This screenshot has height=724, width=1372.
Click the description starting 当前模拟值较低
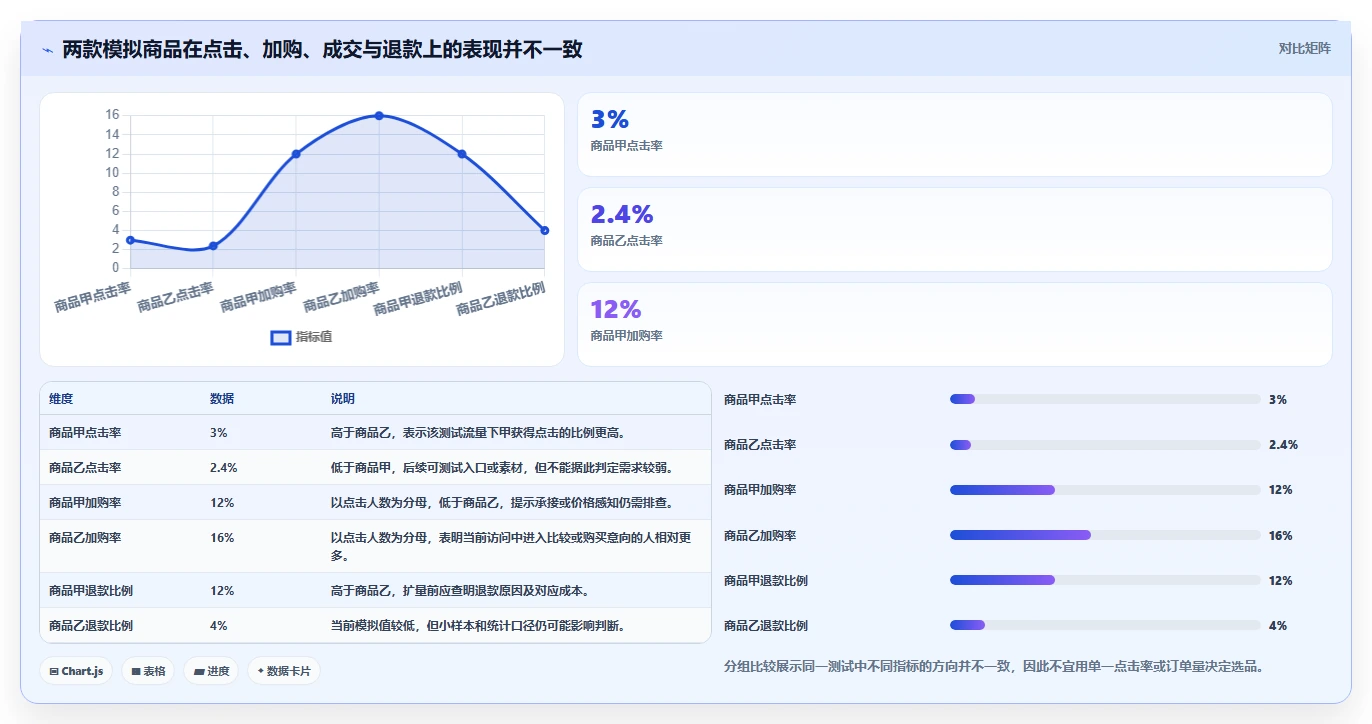point(479,626)
